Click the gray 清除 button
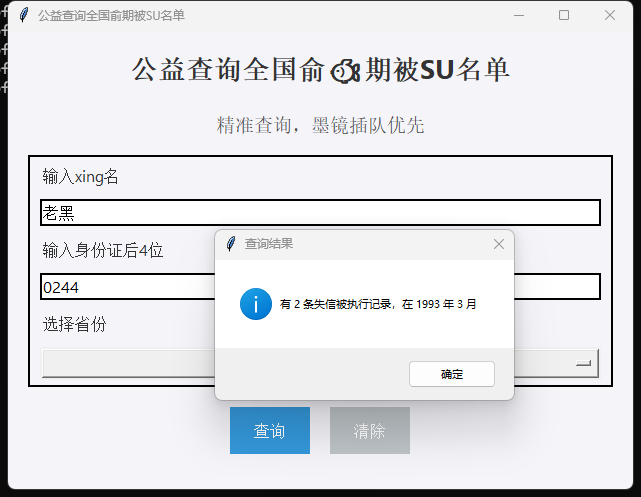 [x=370, y=431]
